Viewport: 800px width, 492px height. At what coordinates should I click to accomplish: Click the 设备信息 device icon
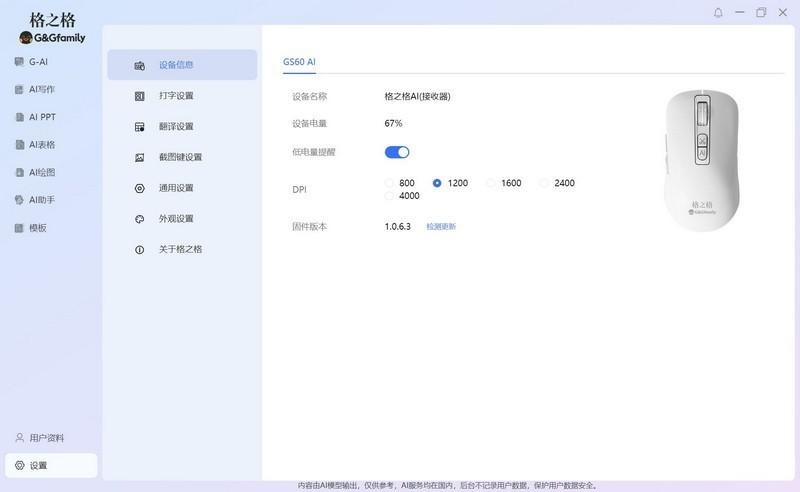139,65
